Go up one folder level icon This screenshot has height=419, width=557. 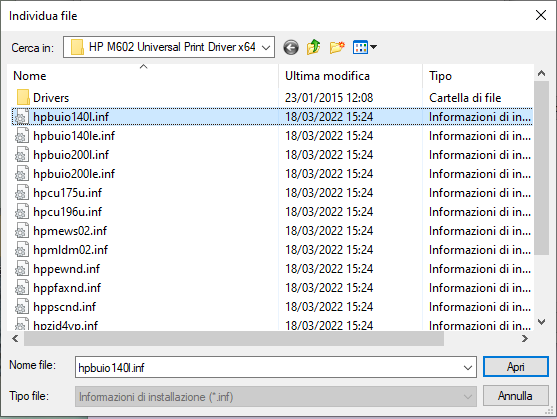313,47
